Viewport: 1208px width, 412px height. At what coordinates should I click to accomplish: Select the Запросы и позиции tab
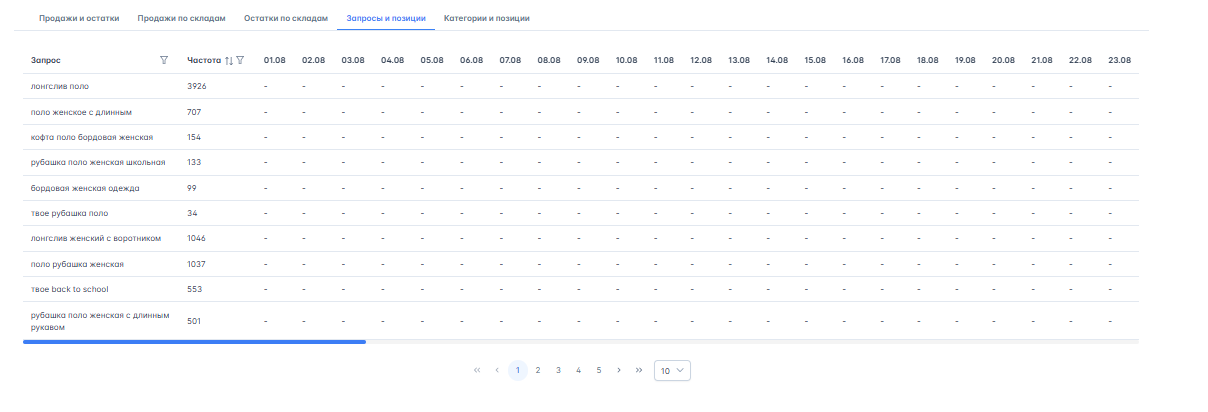[385, 18]
